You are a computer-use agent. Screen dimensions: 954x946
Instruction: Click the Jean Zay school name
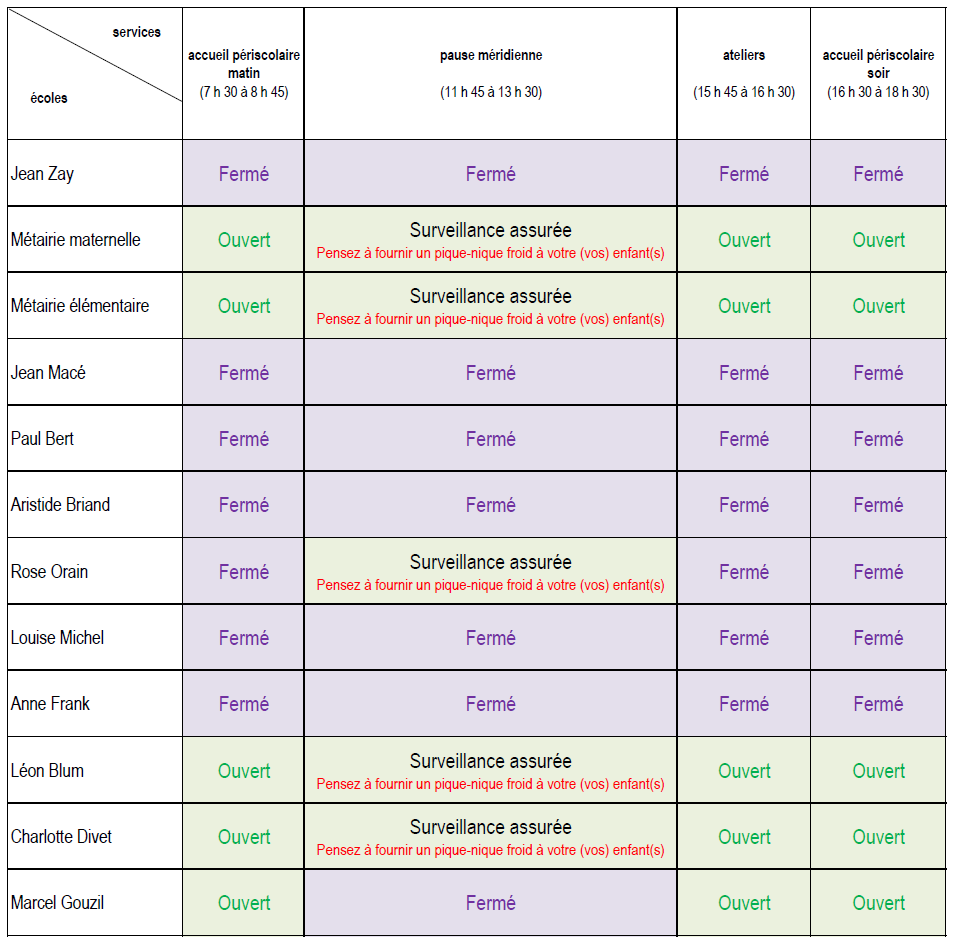42,174
